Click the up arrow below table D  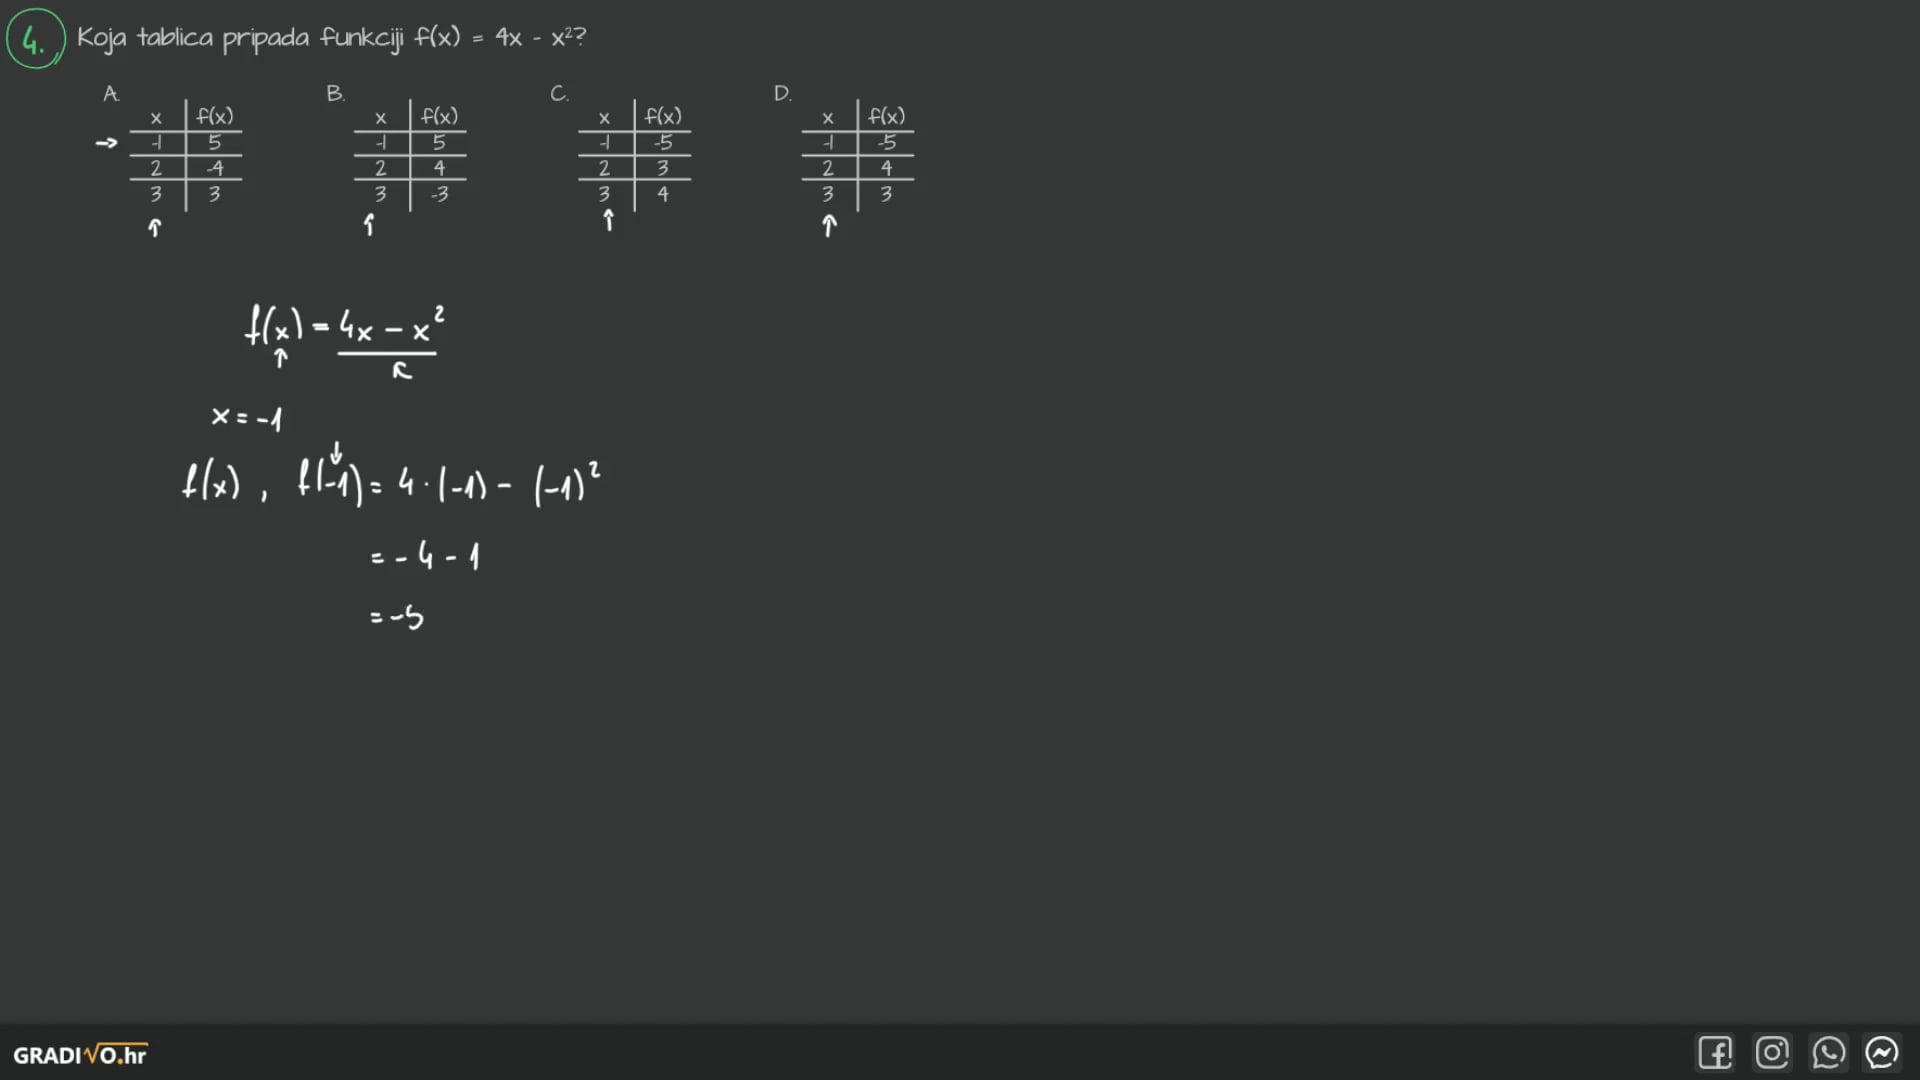[828, 227]
